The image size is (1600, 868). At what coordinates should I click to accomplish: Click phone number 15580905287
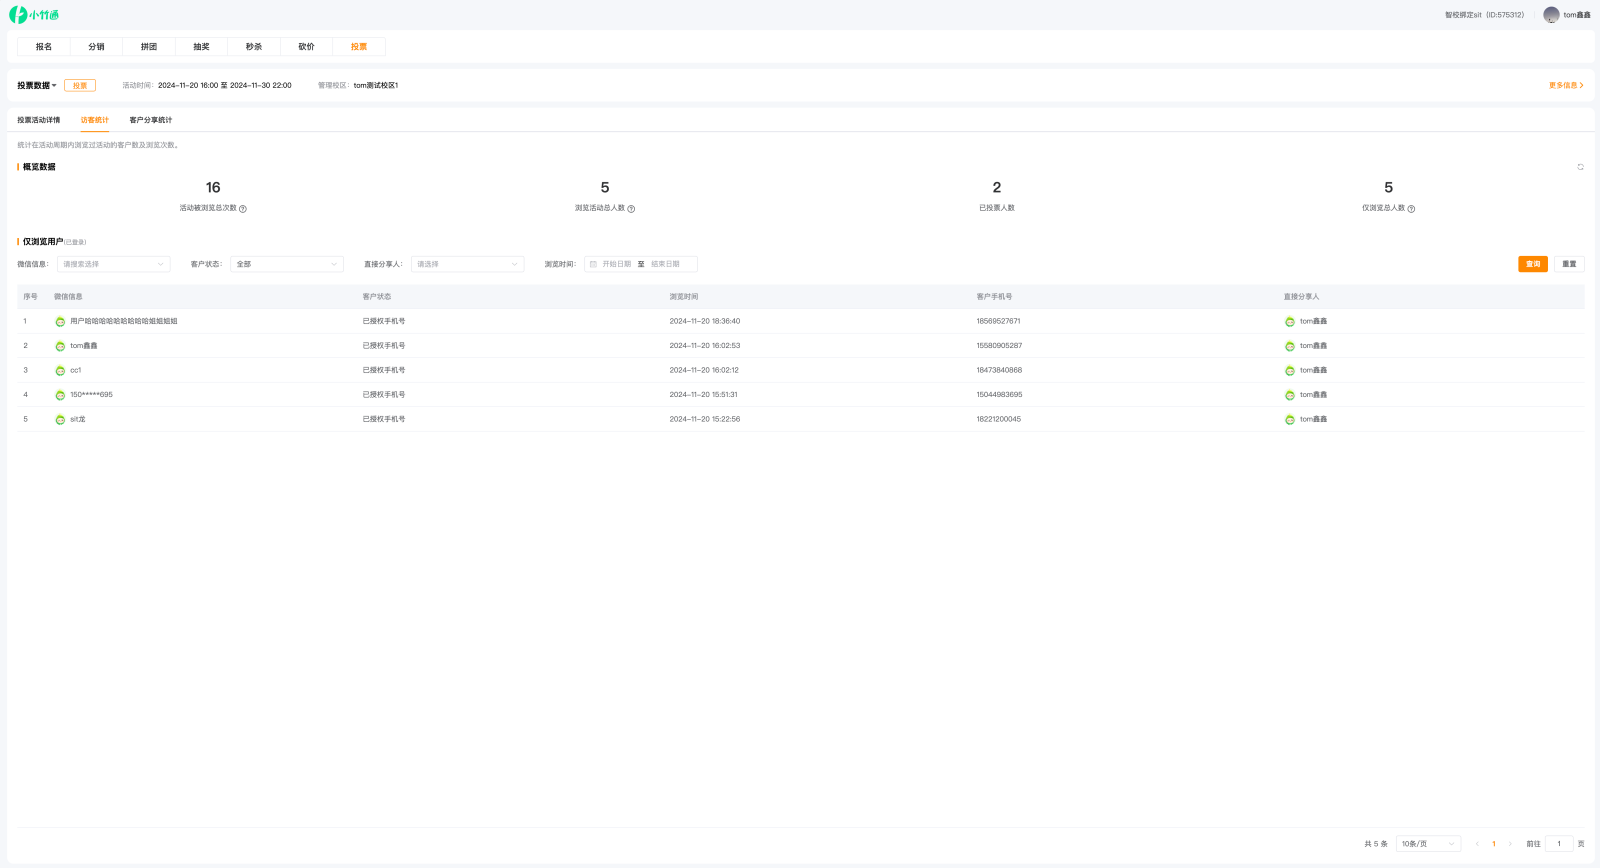(999, 346)
